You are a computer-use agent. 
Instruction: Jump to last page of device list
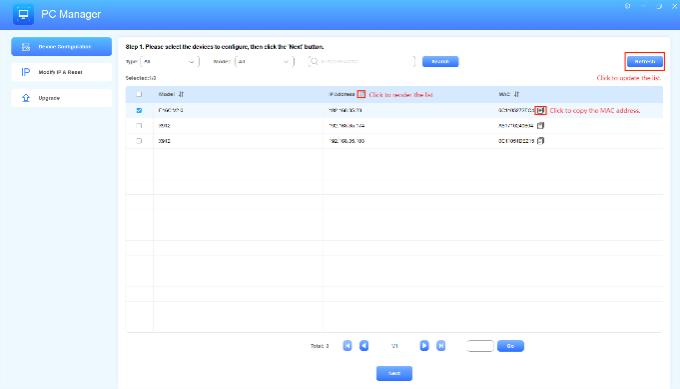pos(441,346)
